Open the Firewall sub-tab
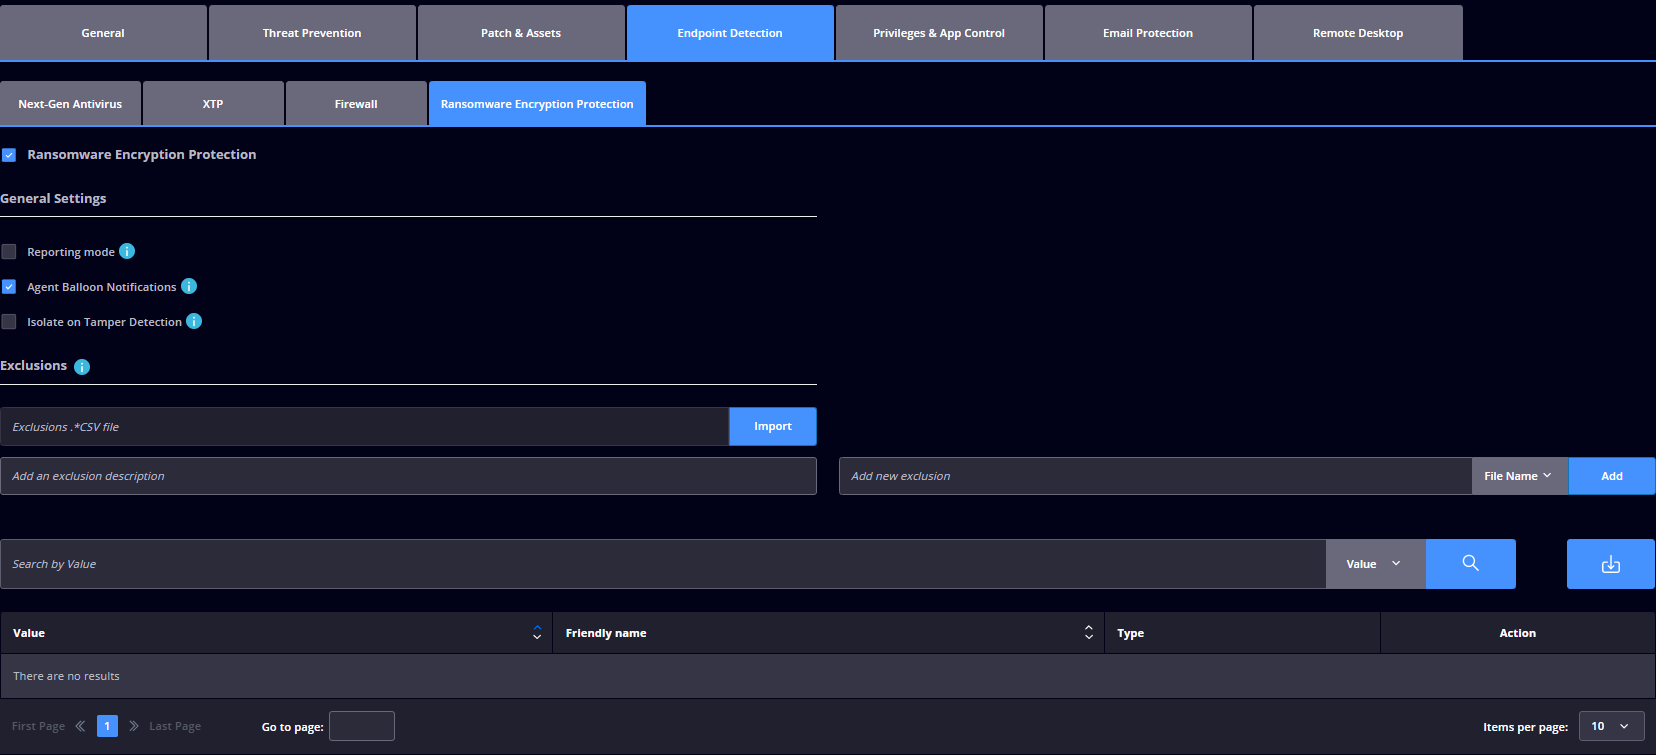The image size is (1656, 755). pos(356,104)
